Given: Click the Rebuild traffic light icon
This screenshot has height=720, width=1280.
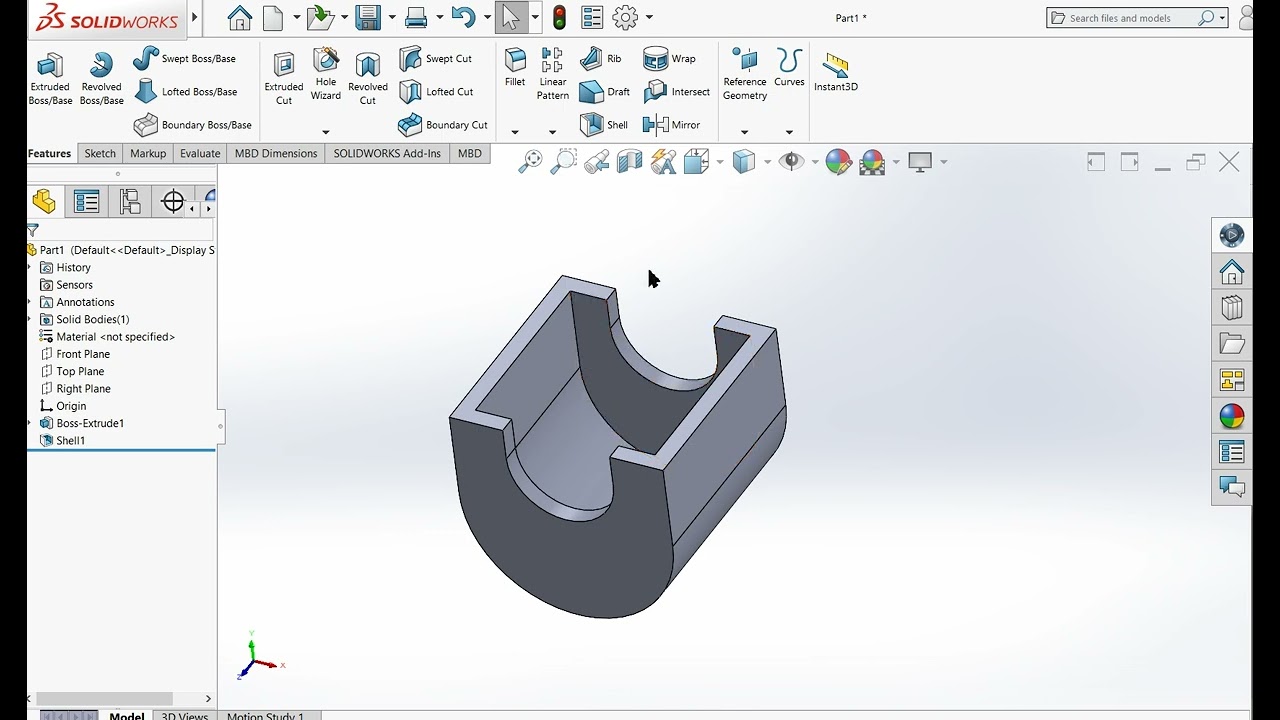Looking at the screenshot, I should [x=559, y=17].
